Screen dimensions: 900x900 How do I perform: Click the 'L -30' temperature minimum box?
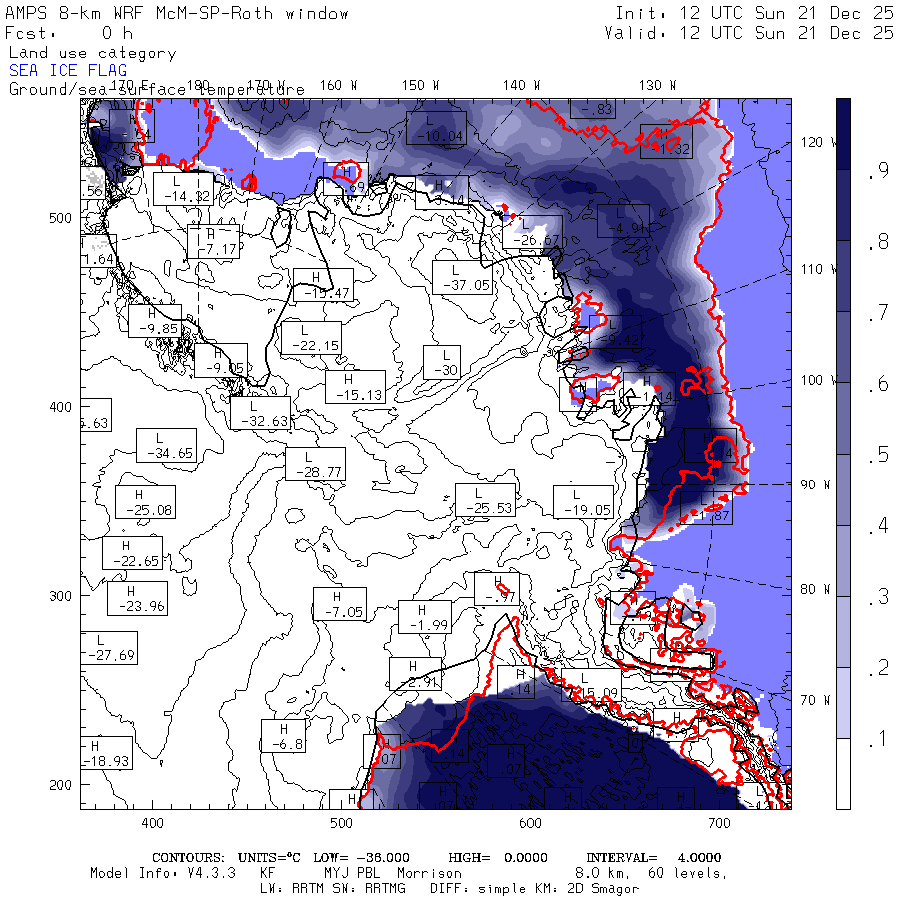pyautogui.click(x=442, y=362)
